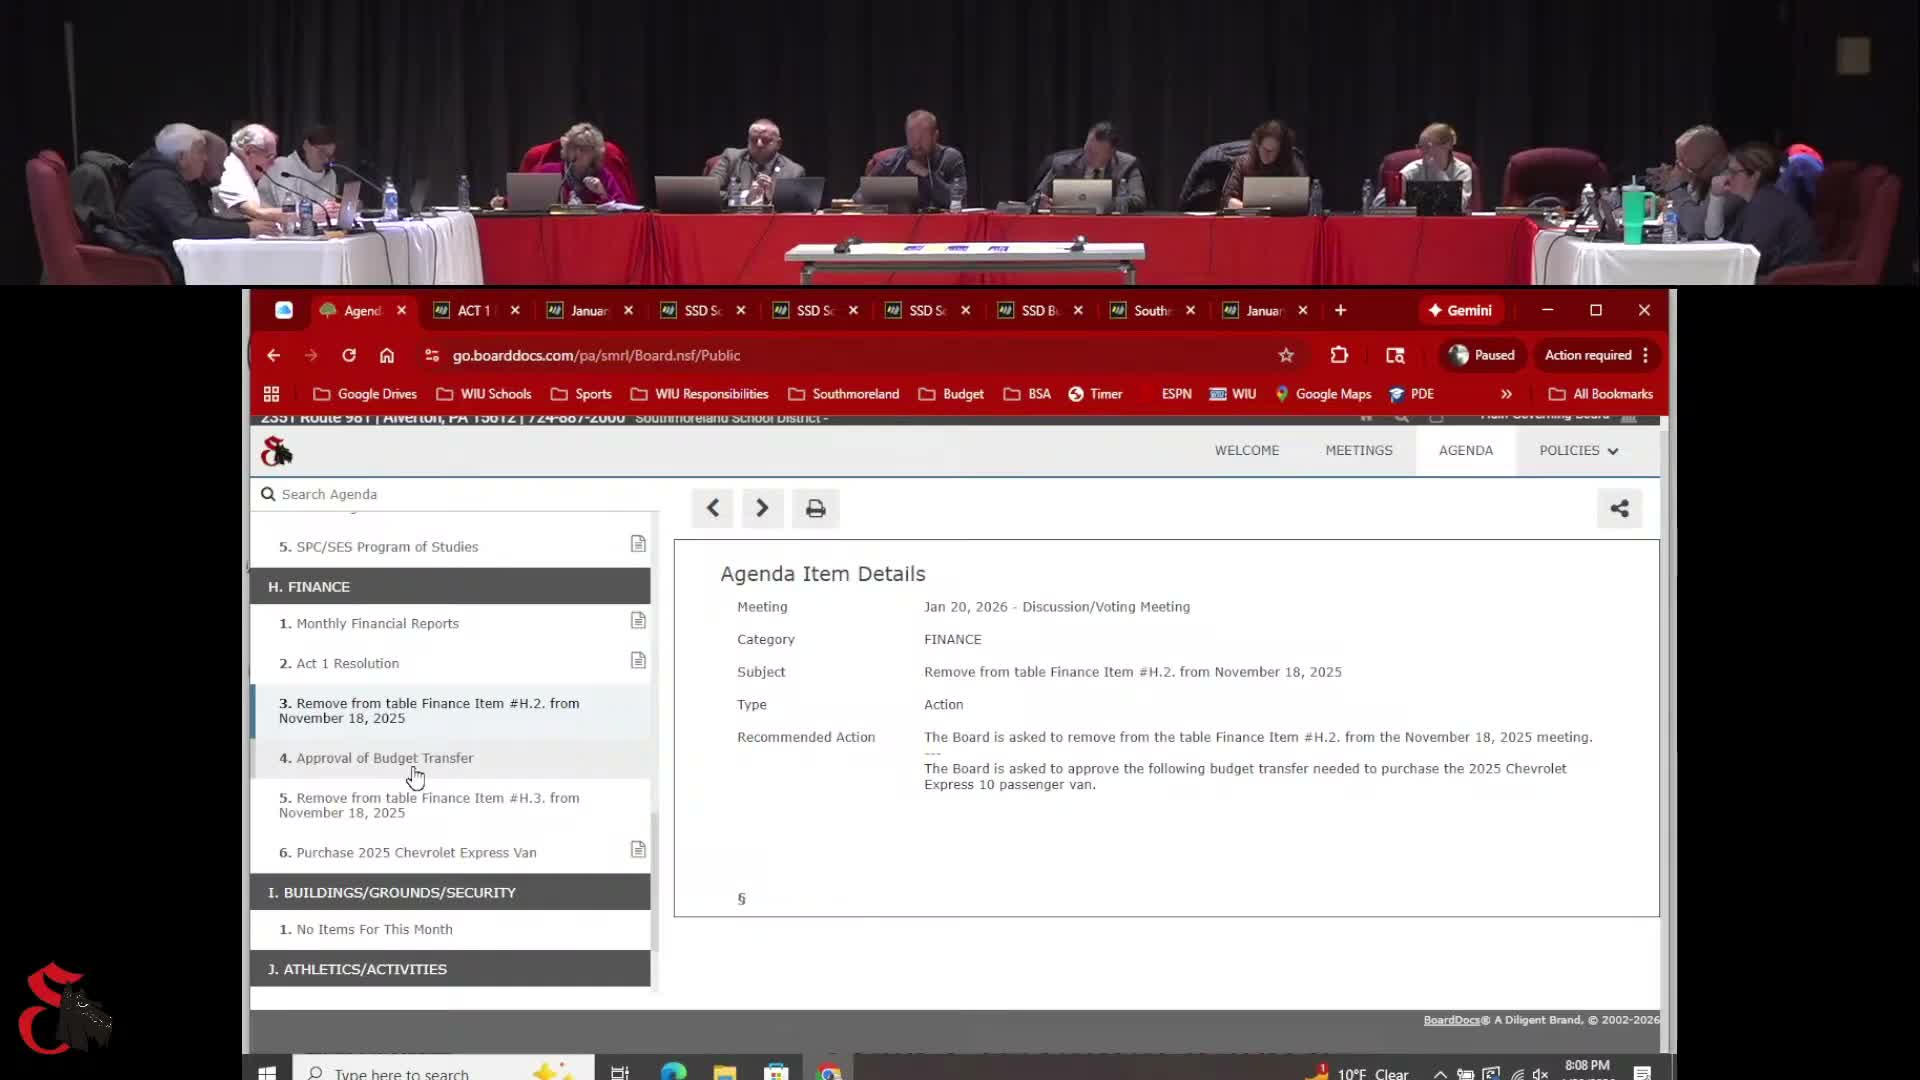
Task: Reload the page
Action: [349, 355]
